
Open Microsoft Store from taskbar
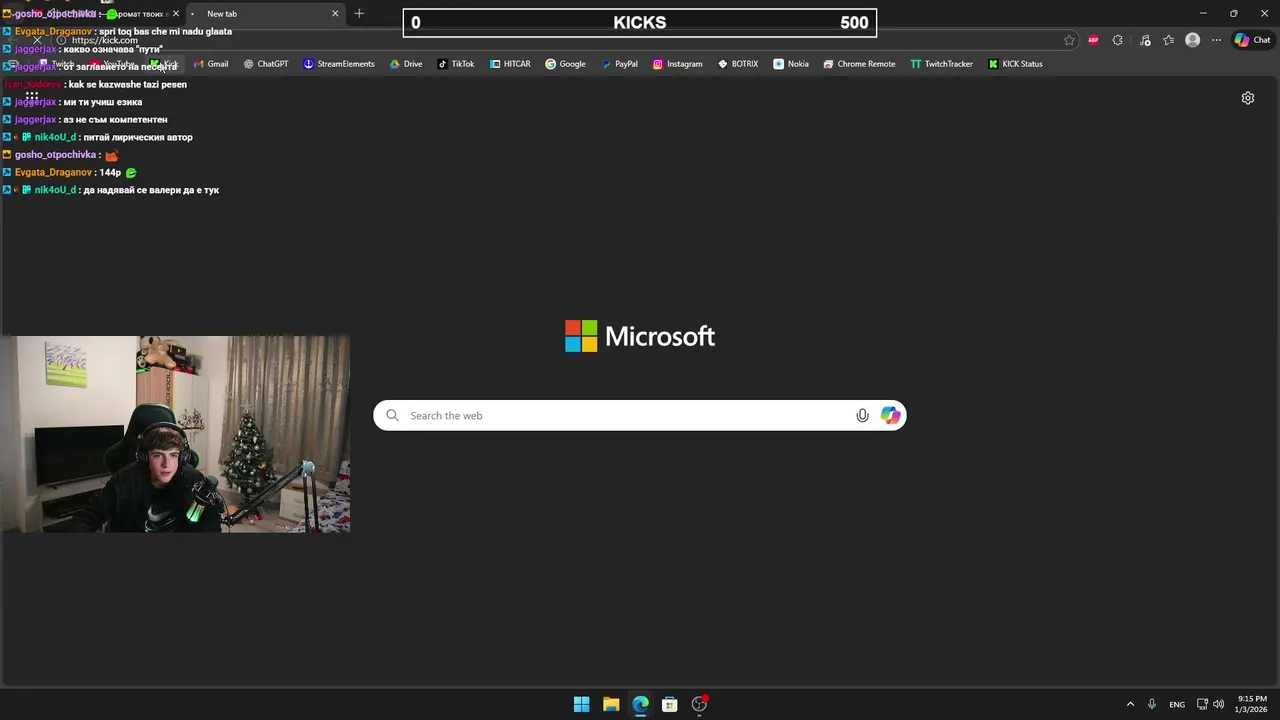pos(670,704)
